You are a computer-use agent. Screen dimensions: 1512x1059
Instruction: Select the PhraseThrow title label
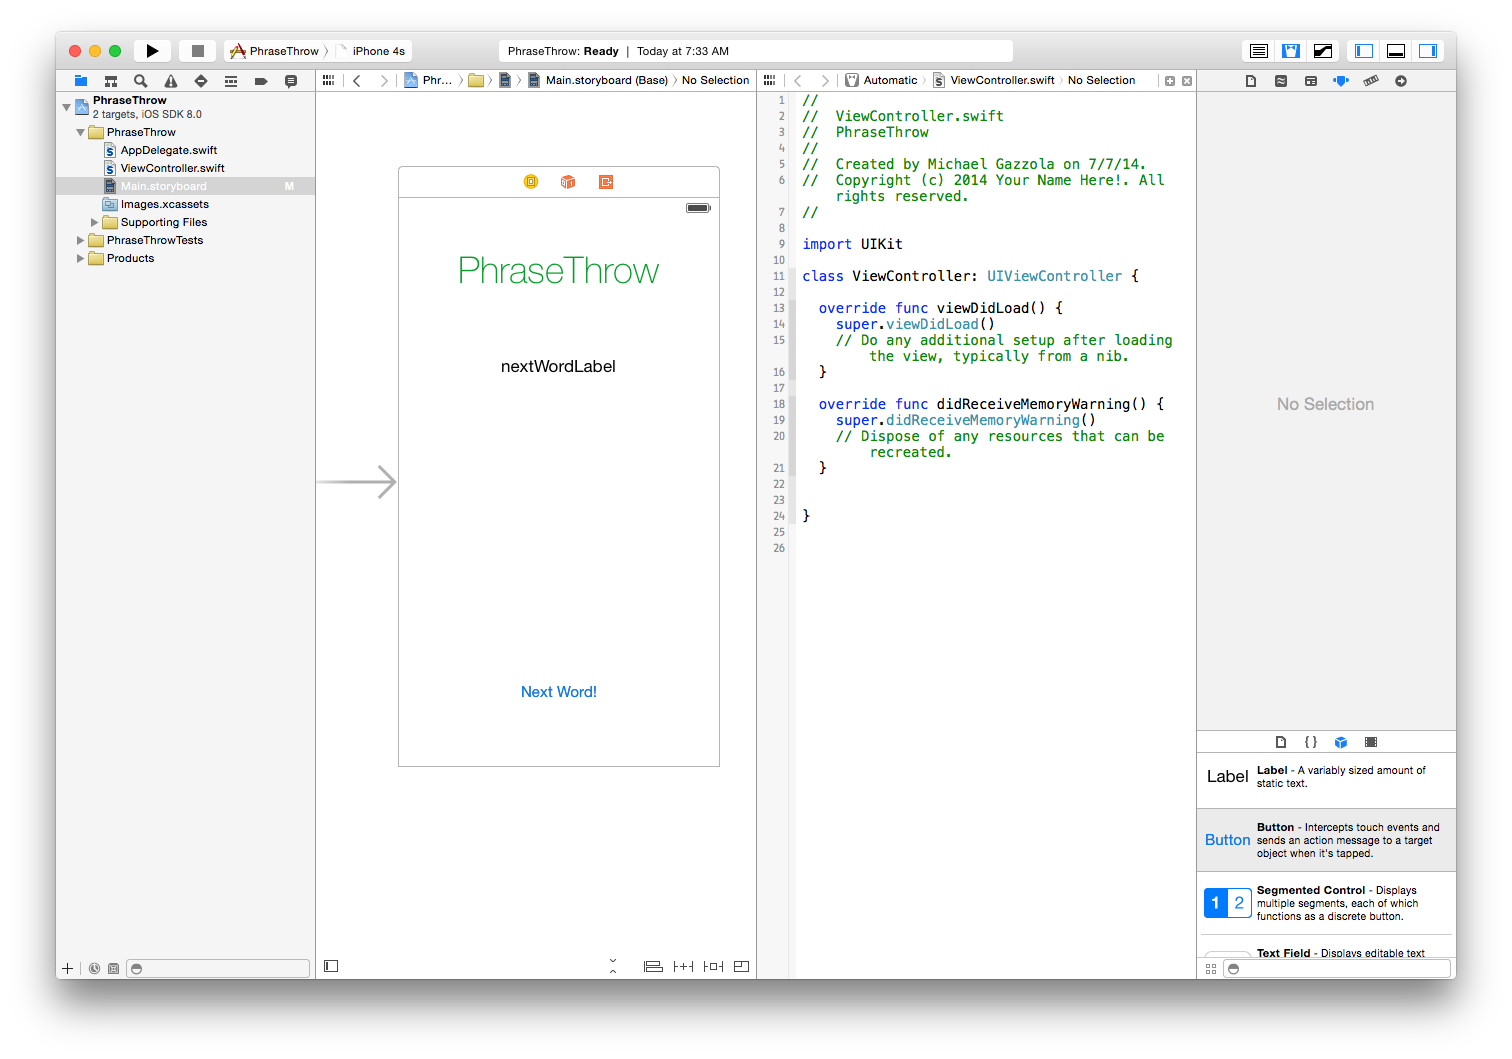(559, 271)
